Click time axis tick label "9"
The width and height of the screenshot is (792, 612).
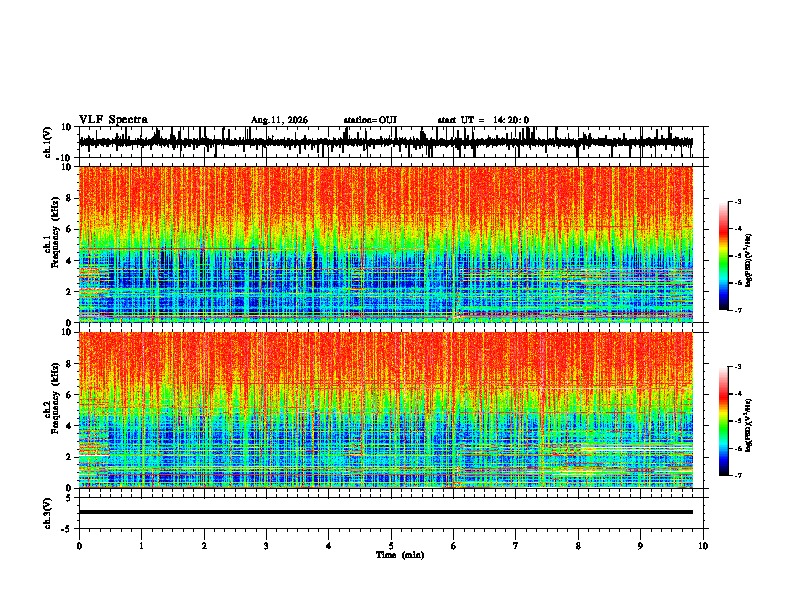tap(640, 546)
